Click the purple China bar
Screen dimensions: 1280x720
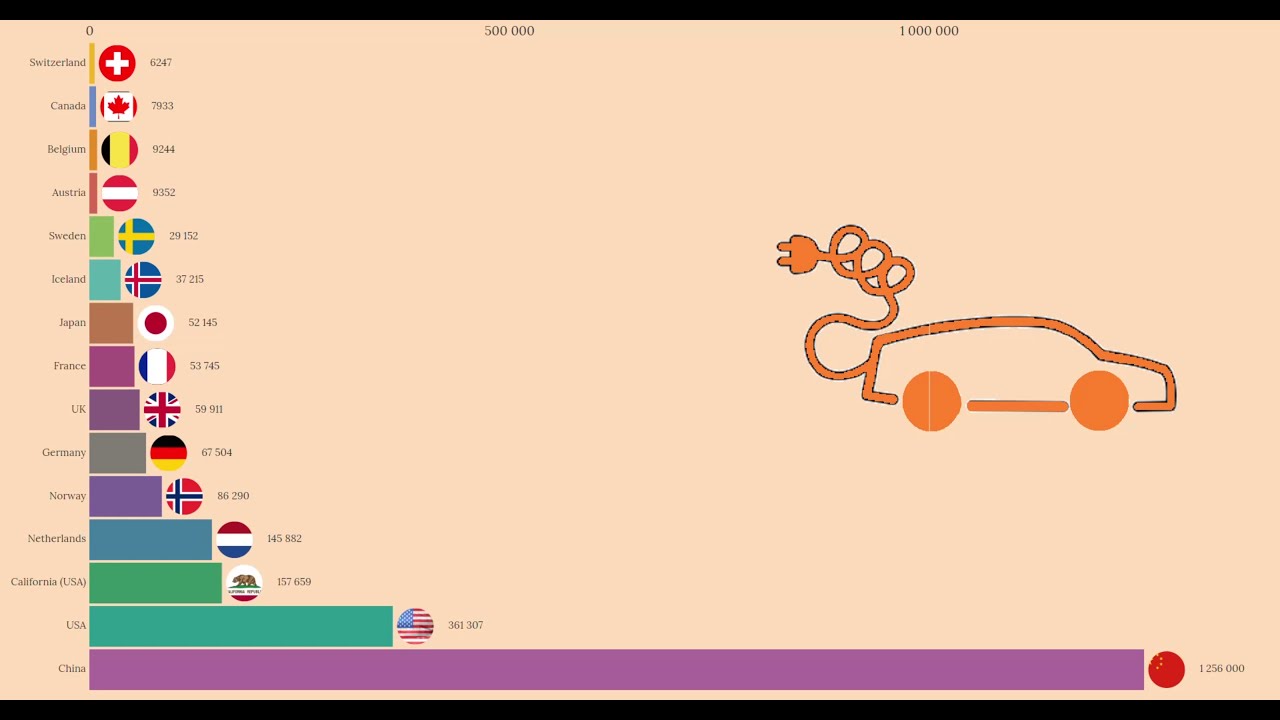pos(616,669)
